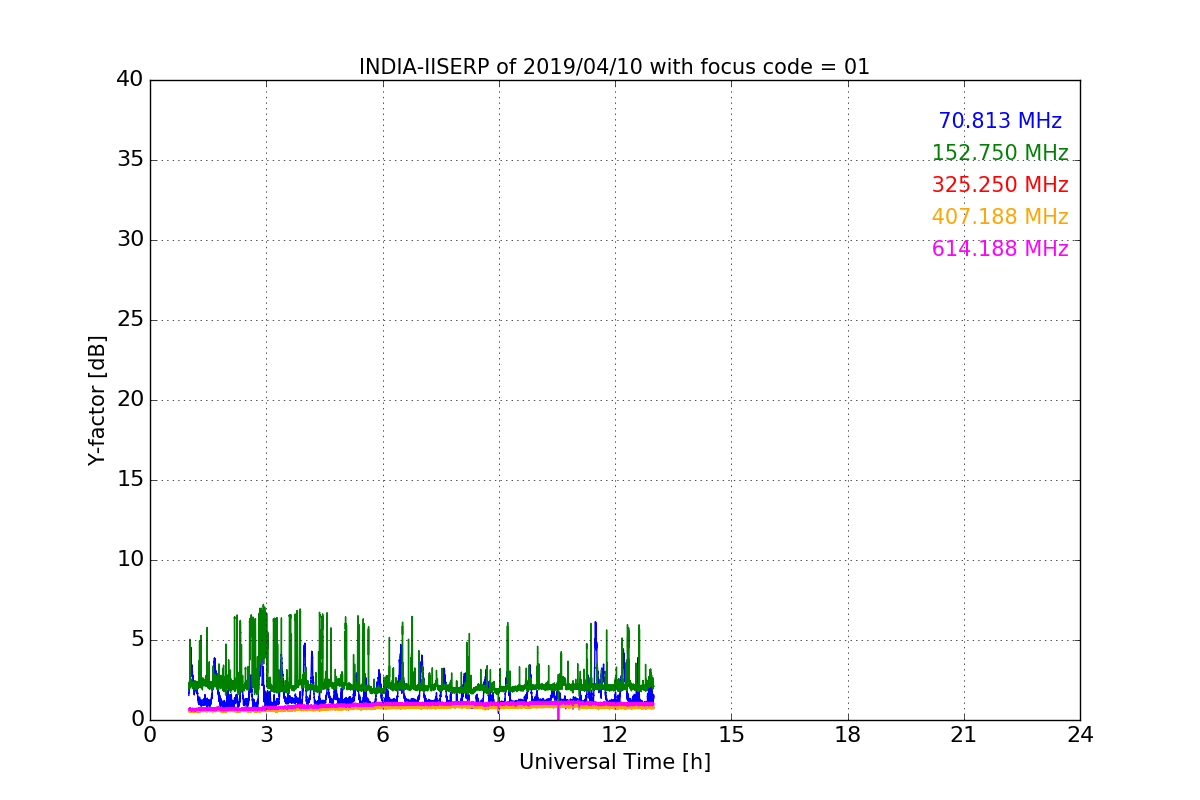Click the Y-factor [dB] axis label
The height and width of the screenshot is (800, 1200).
tap(97, 400)
